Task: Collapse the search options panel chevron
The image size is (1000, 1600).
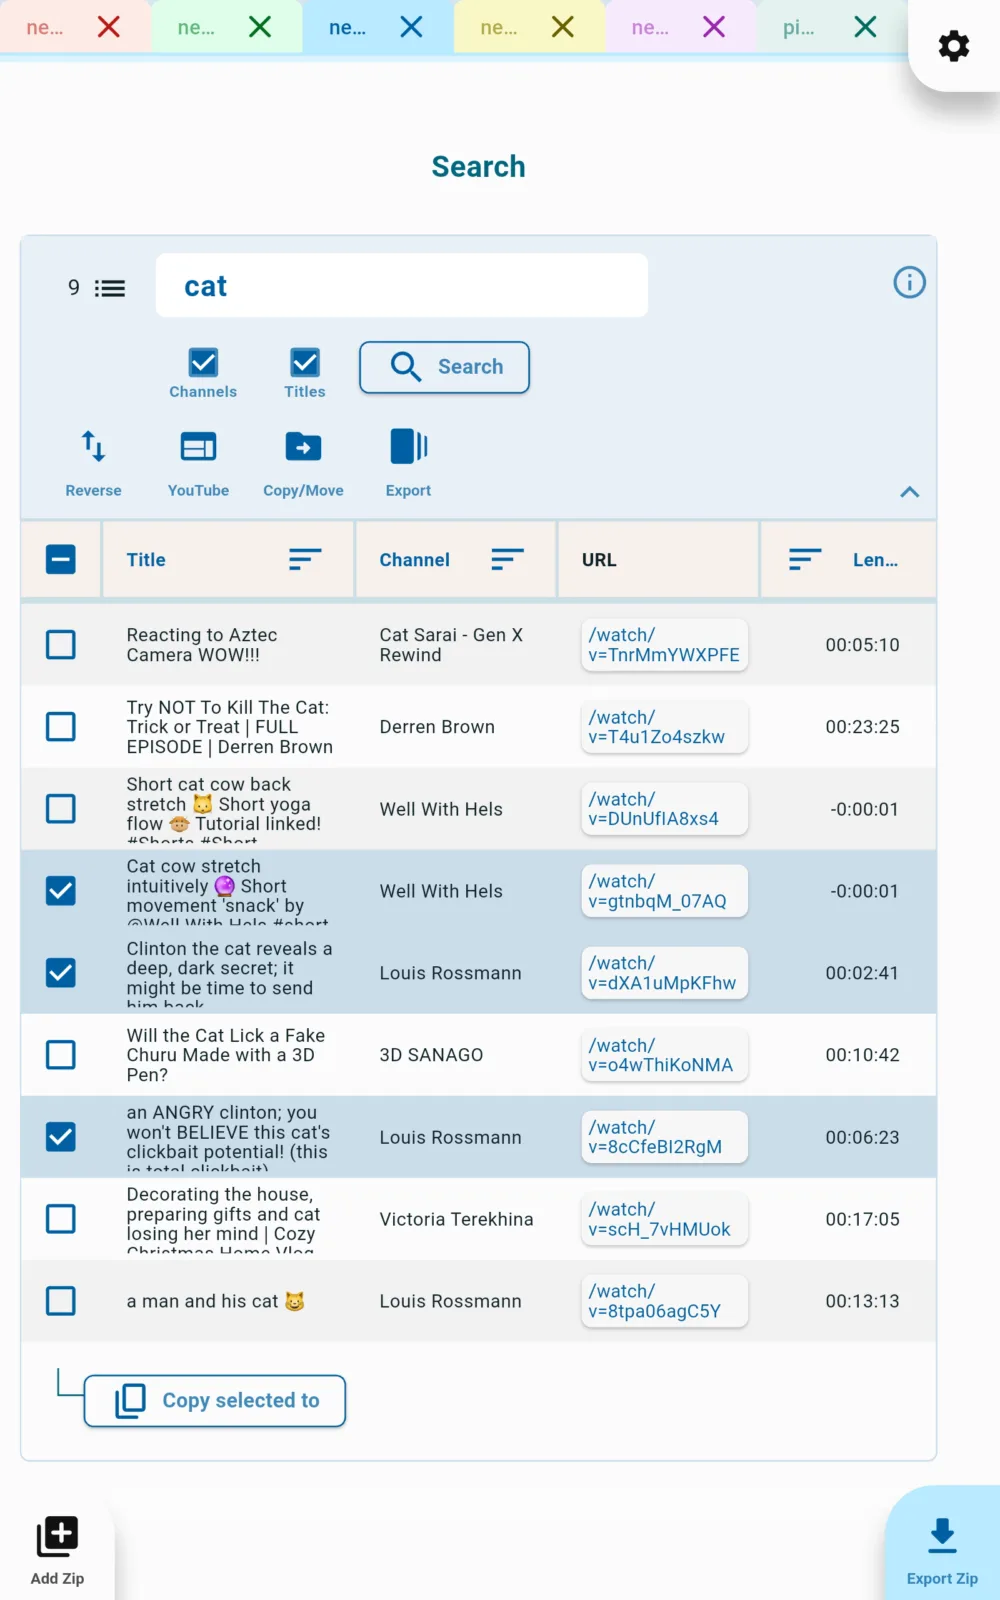Action: point(909,492)
